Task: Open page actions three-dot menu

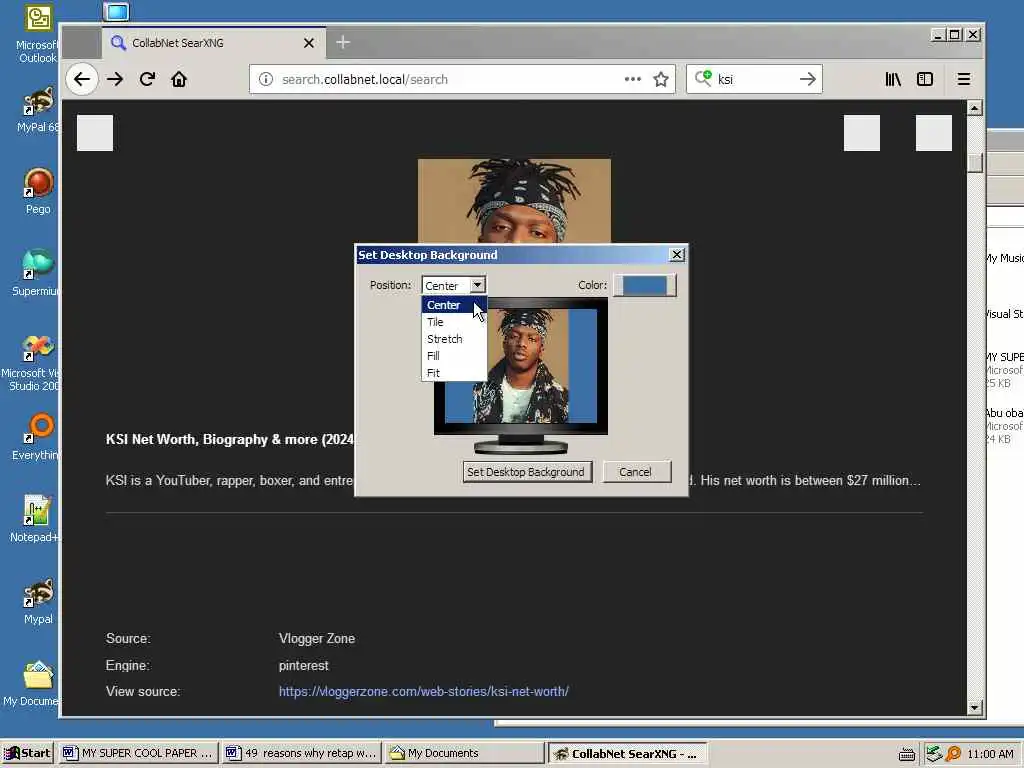Action: (x=632, y=79)
